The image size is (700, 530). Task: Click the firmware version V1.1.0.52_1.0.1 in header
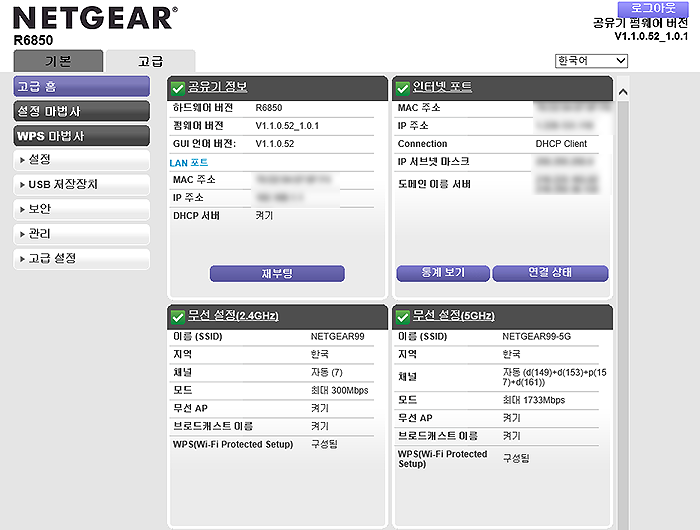(x=651, y=36)
